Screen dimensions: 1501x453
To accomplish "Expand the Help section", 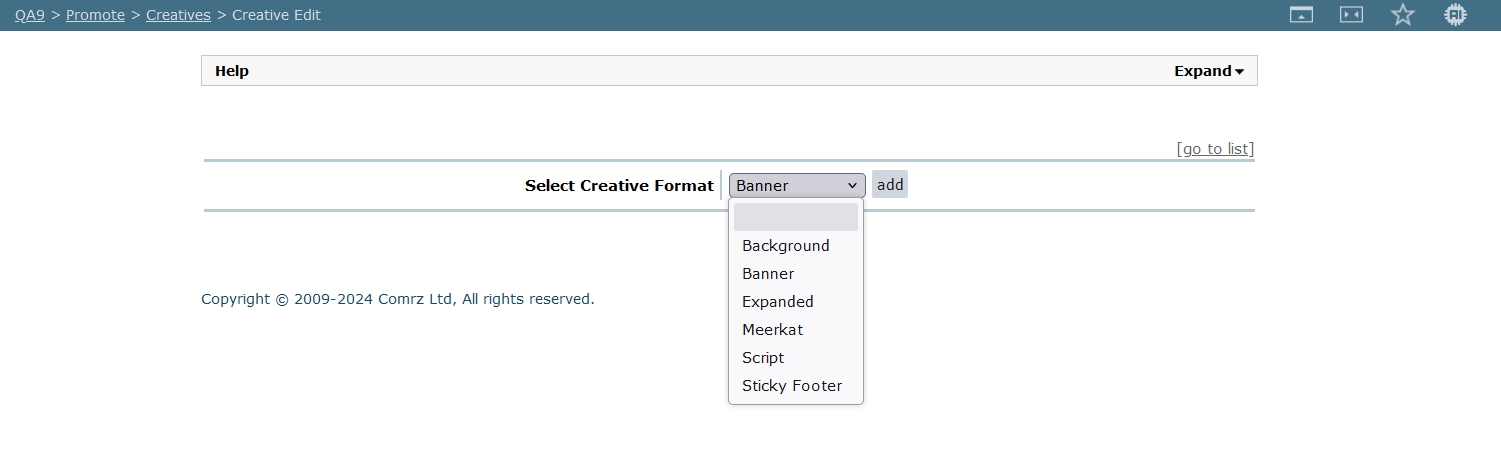I will coord(1208,71).
